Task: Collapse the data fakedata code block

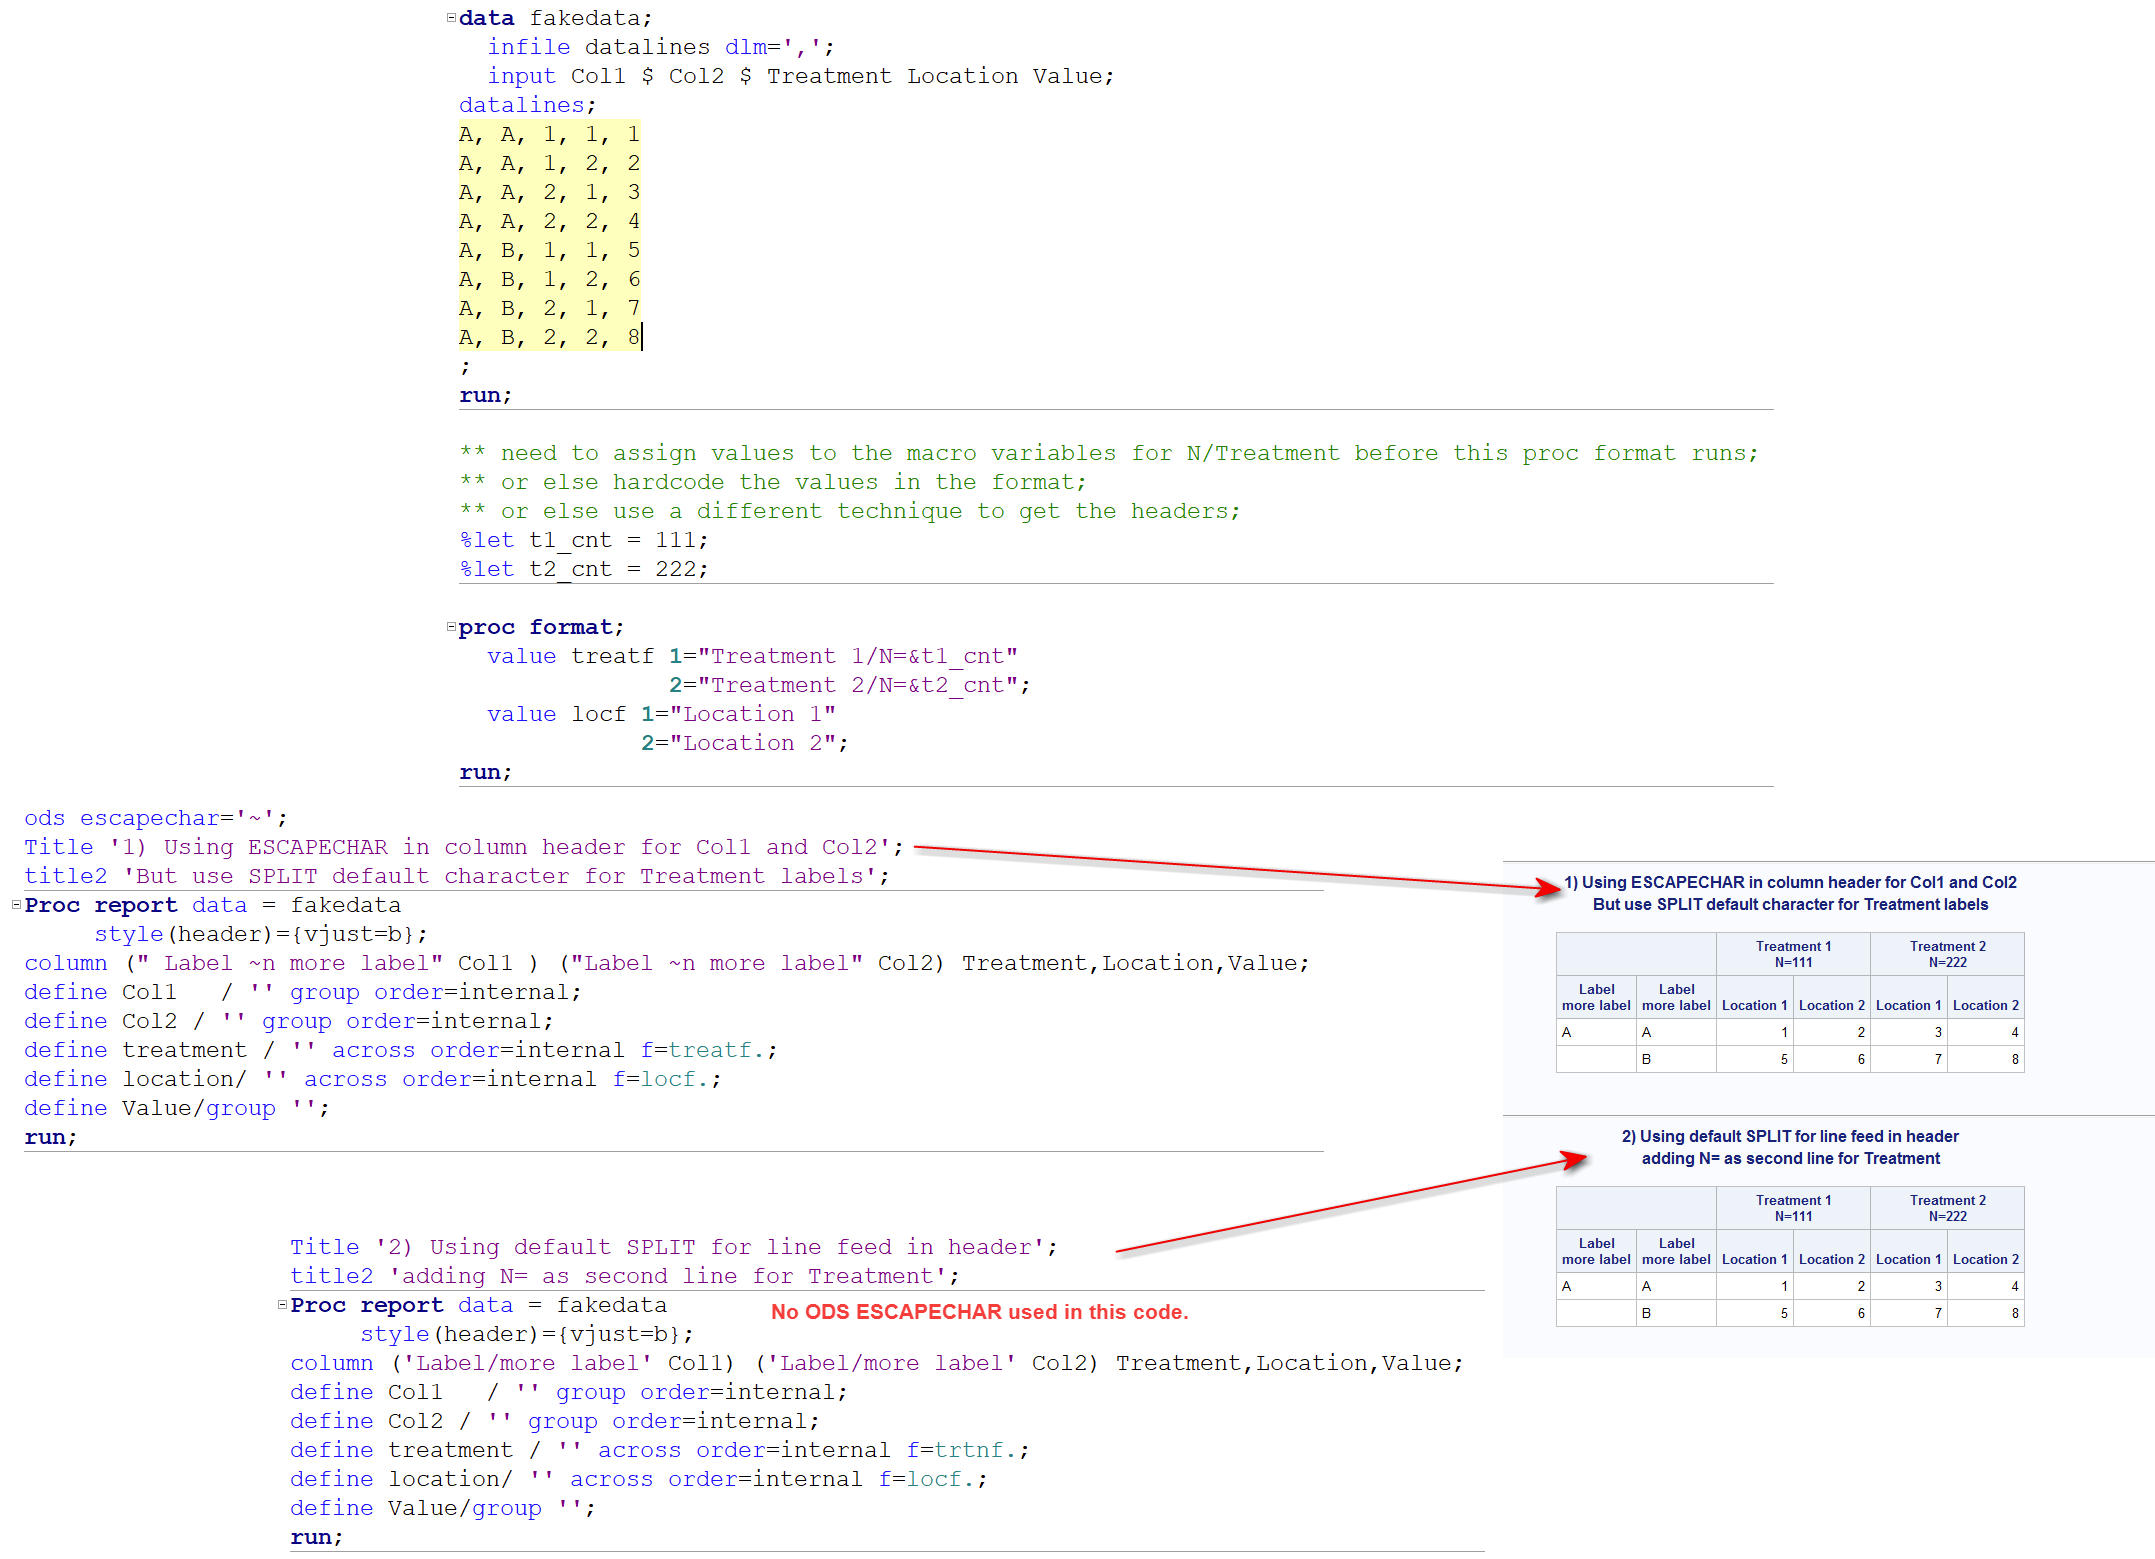Action: [452, 16]
